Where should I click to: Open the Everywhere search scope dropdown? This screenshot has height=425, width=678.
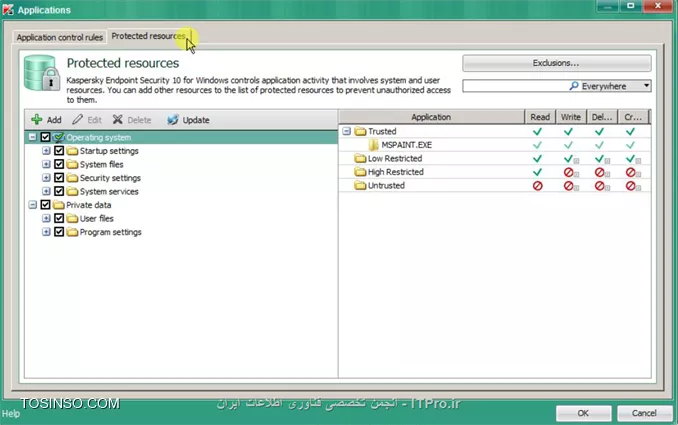[646, 86]
